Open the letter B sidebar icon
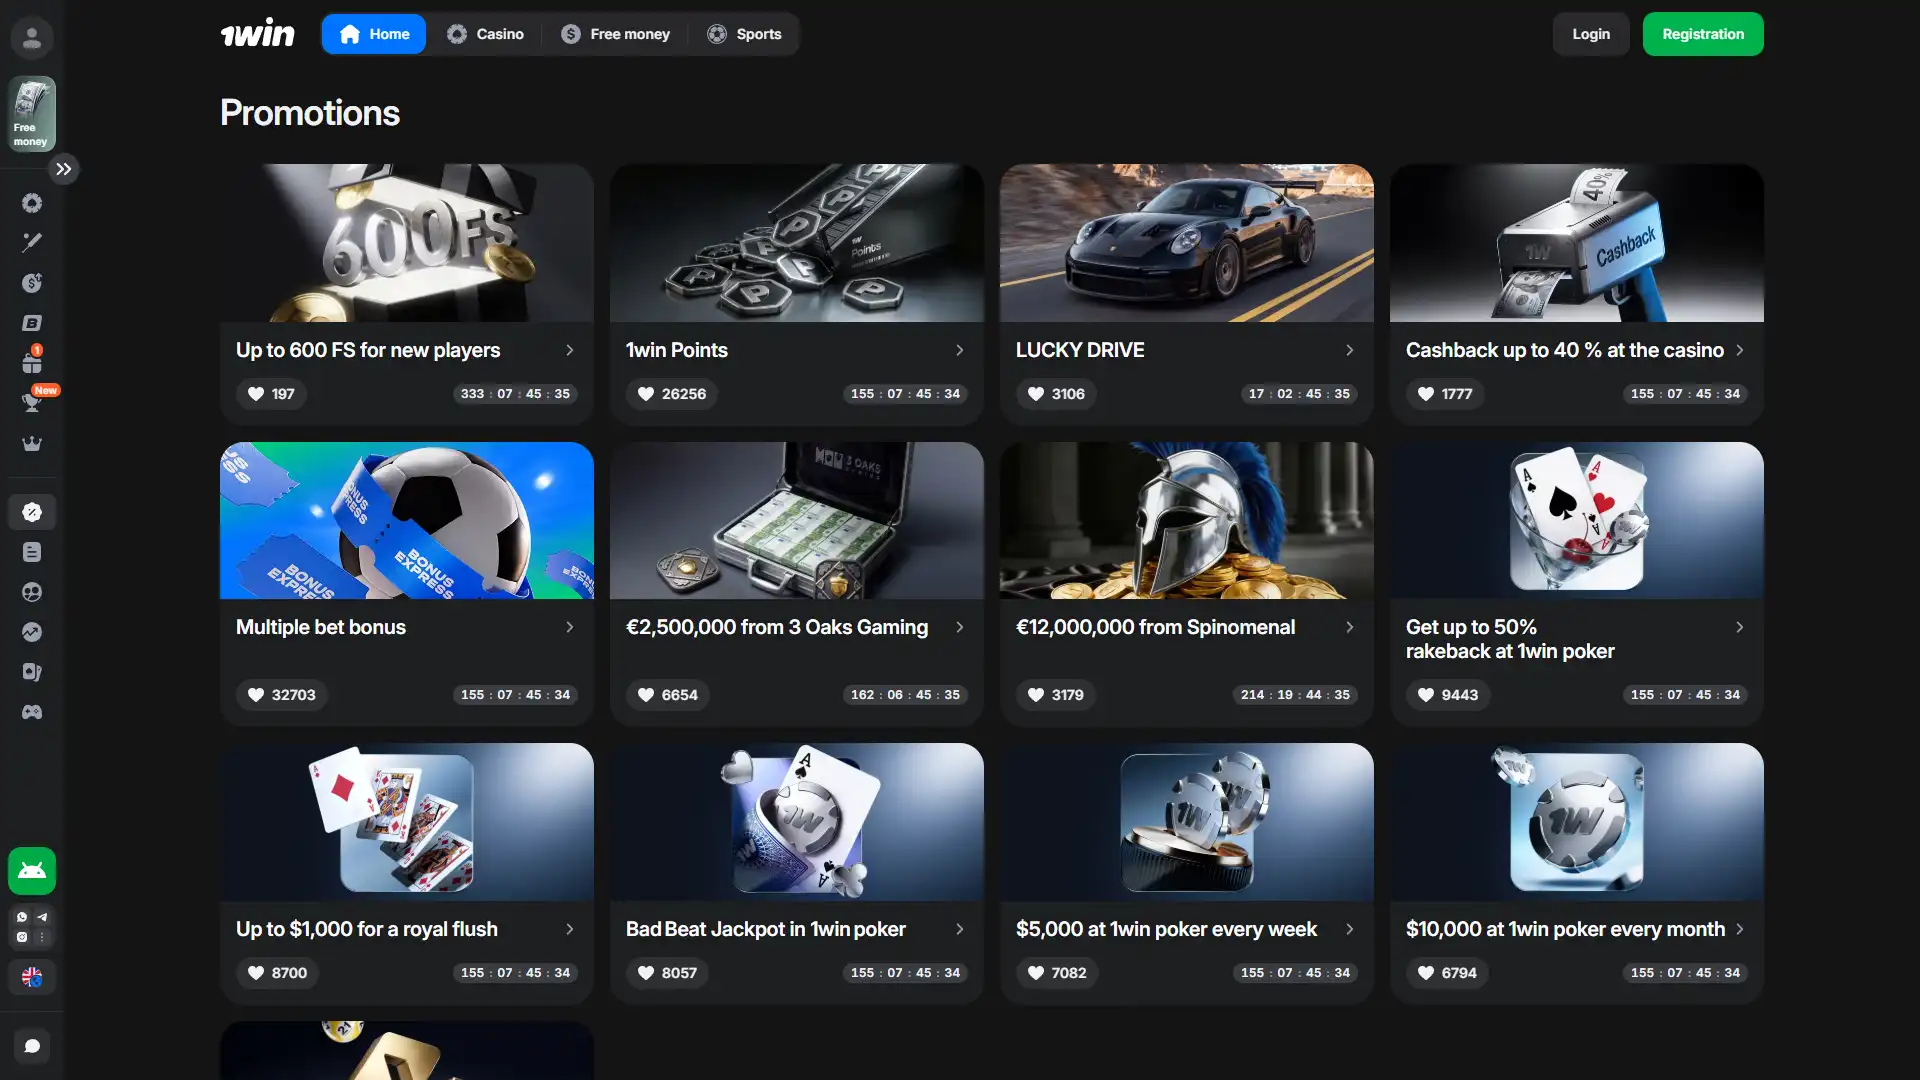 32,323
